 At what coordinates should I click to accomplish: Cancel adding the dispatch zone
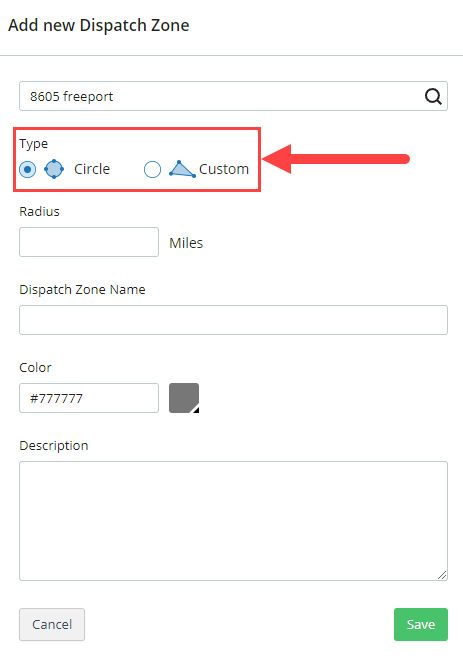click(x=52, y=624)
